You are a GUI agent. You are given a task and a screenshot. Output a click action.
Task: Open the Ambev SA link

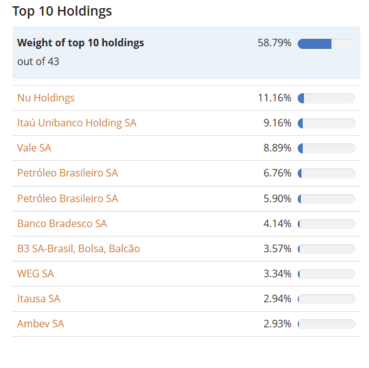40,324
